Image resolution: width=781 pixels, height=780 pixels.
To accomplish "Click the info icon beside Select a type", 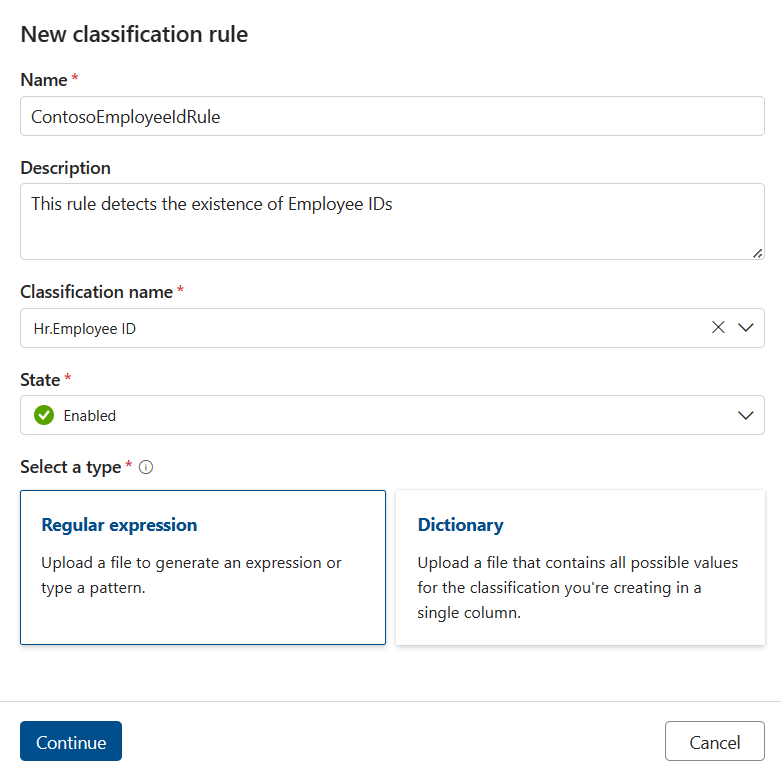I will coord(146,467).
